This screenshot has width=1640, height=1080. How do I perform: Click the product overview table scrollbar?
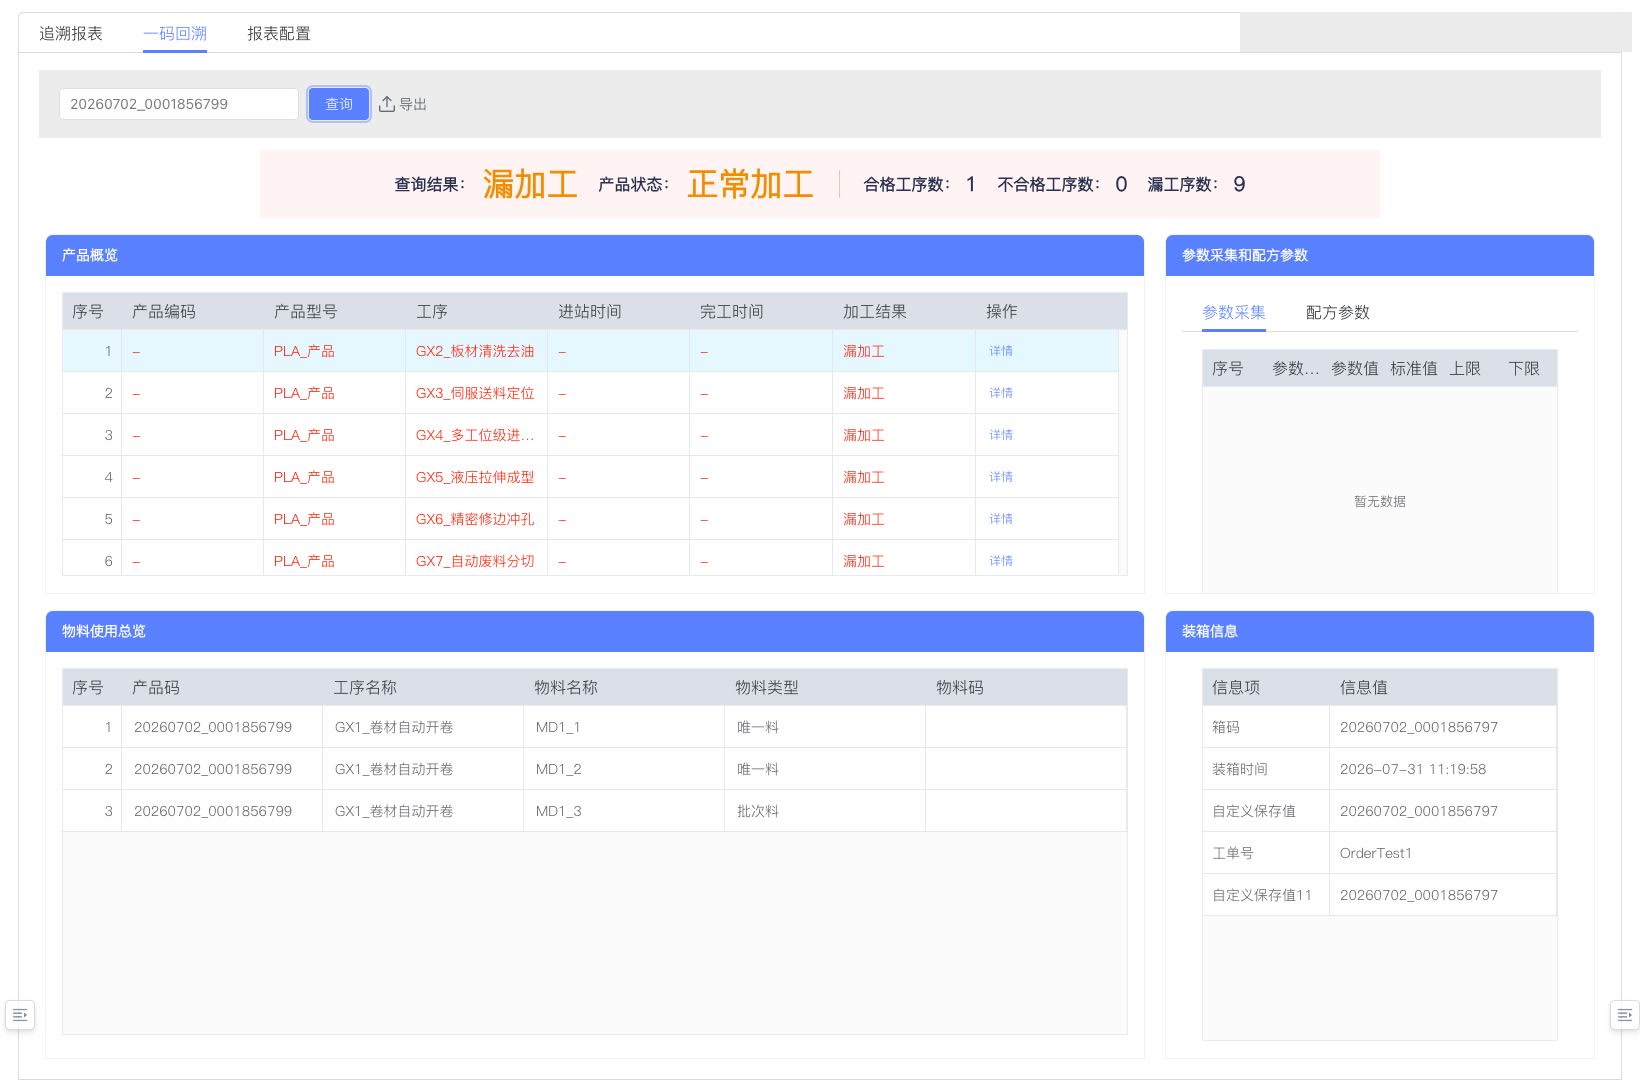(1122, 452)
